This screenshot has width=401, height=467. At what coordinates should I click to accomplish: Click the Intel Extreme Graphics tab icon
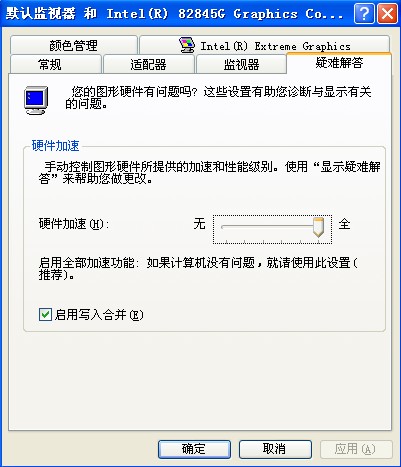tap(187, 45)
